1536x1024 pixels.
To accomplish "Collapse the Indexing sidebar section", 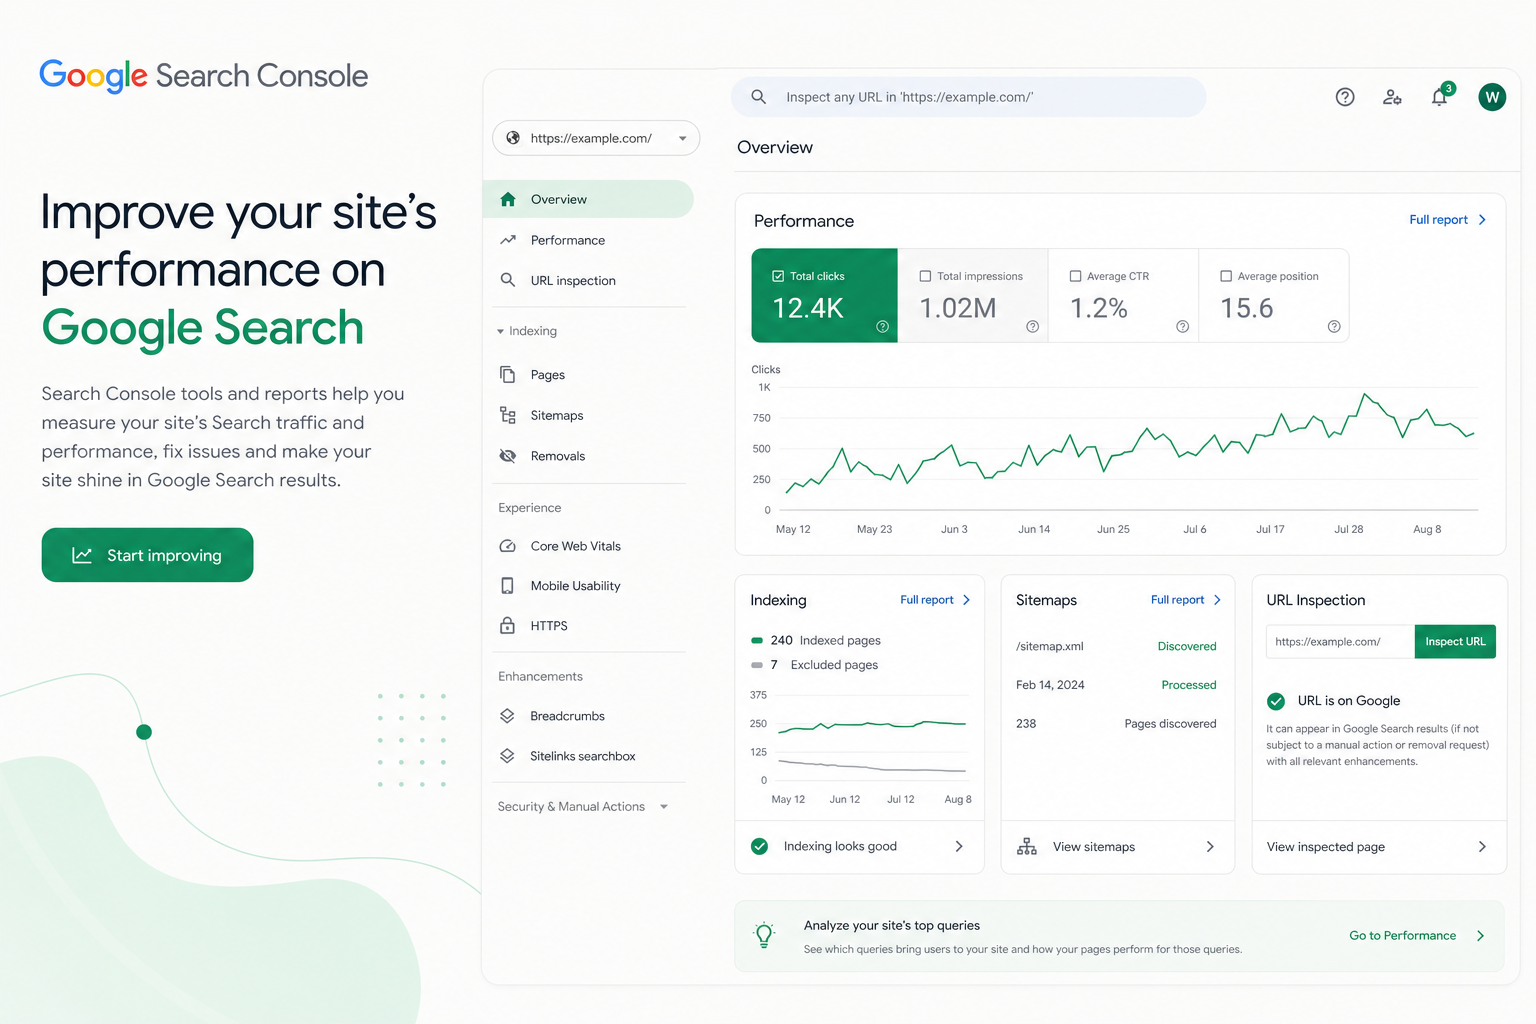I will 528,331.
